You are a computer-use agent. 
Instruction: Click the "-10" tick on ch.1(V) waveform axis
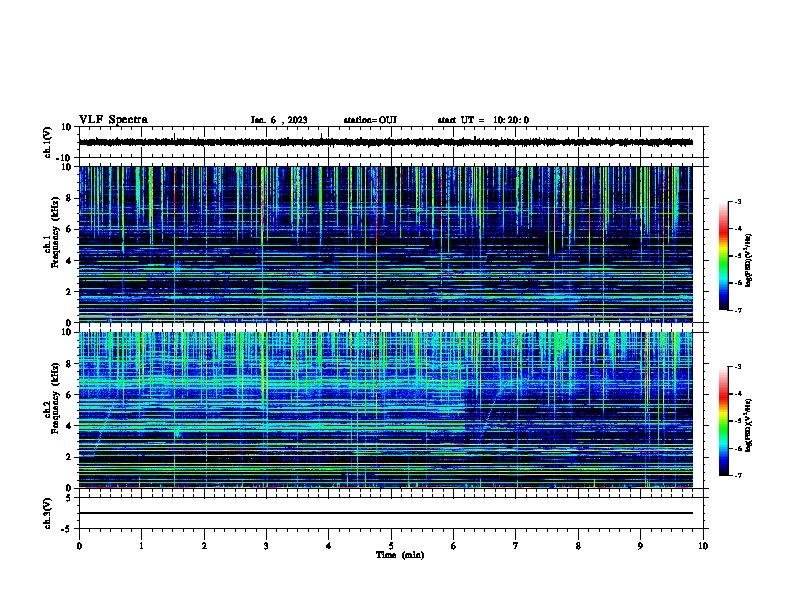[65, 158]
